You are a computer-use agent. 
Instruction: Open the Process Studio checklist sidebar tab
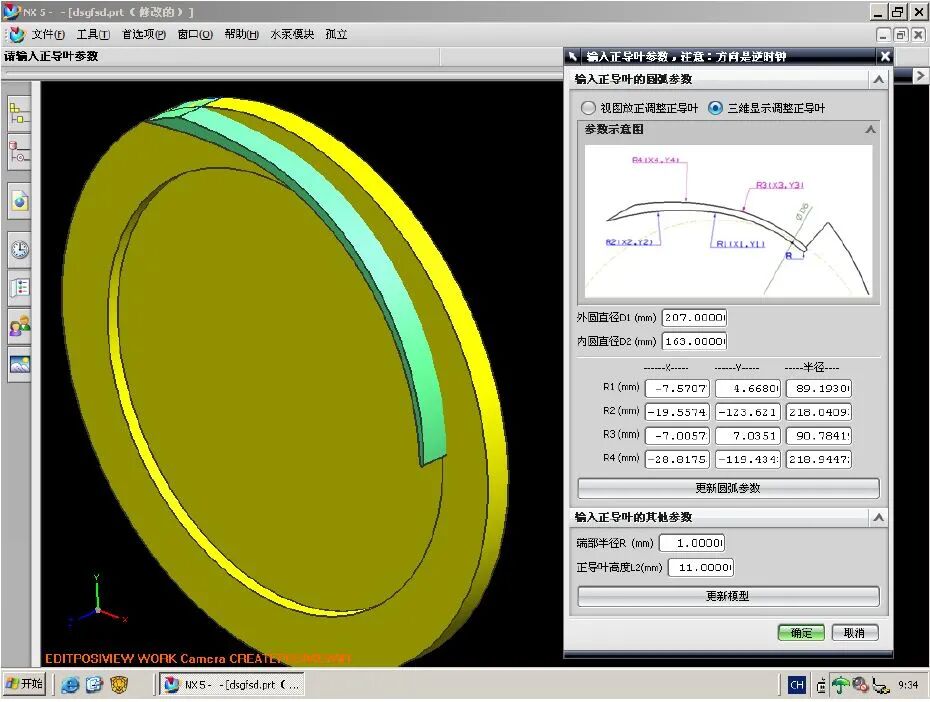(19, 288)
